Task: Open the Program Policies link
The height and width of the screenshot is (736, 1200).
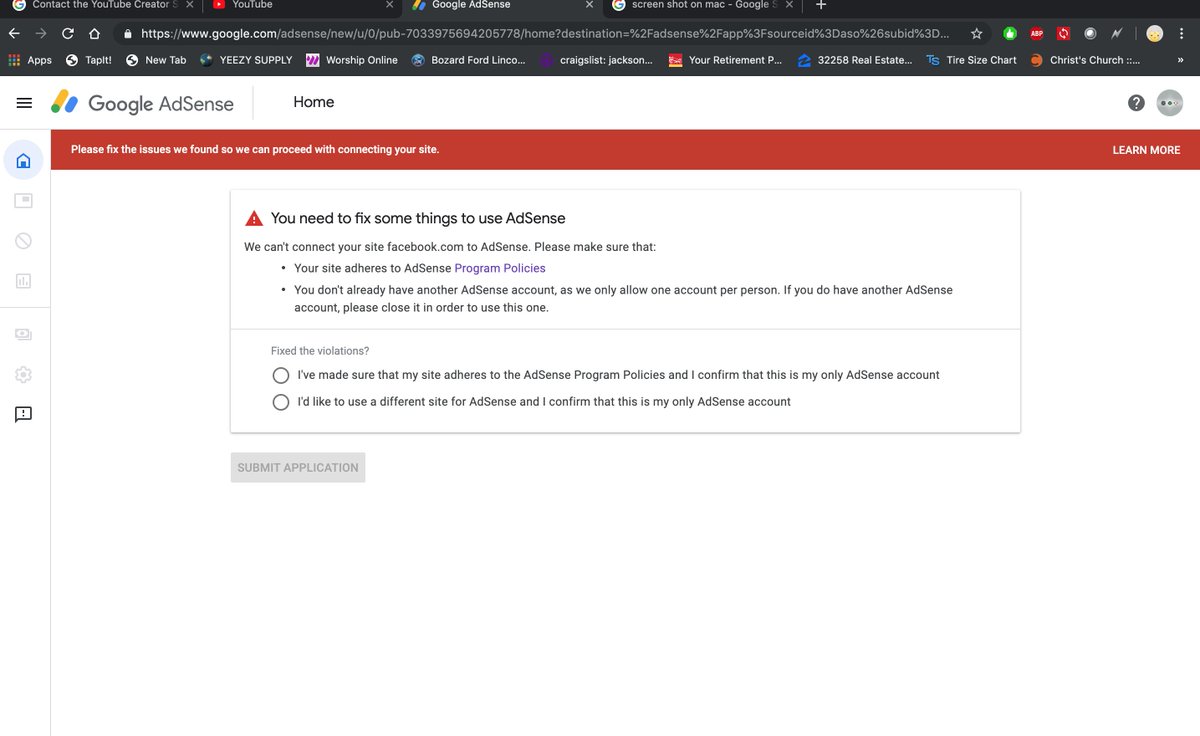Action: 500,268
